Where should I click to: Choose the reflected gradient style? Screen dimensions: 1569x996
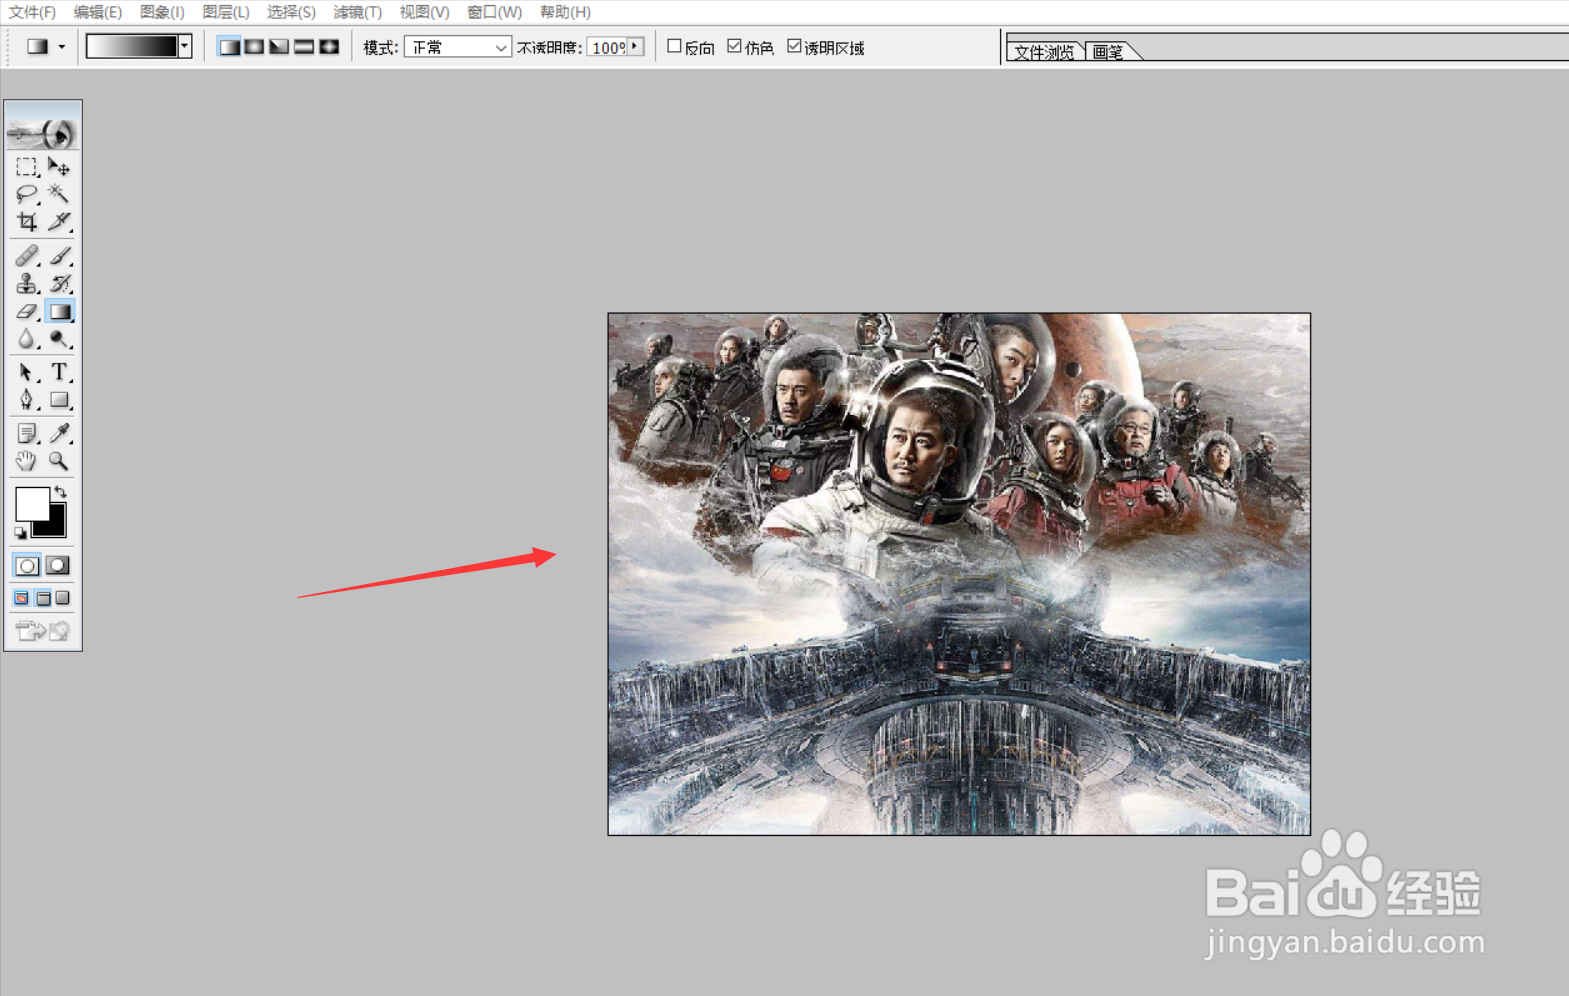(x=304, y=47)
